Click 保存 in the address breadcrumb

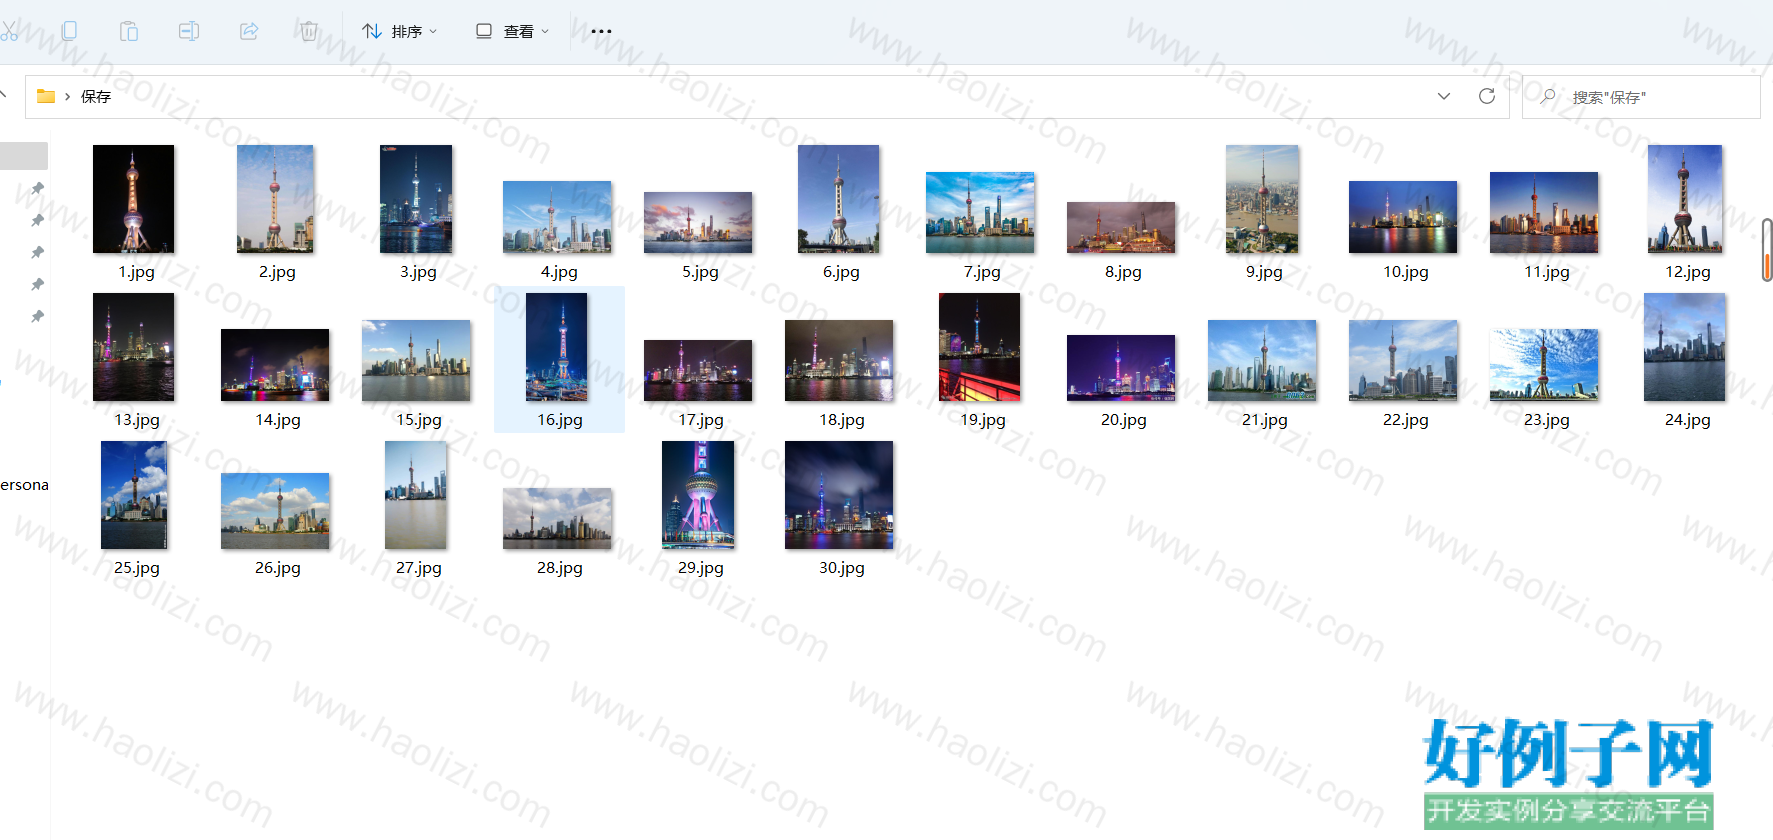(x=96, y=96)
